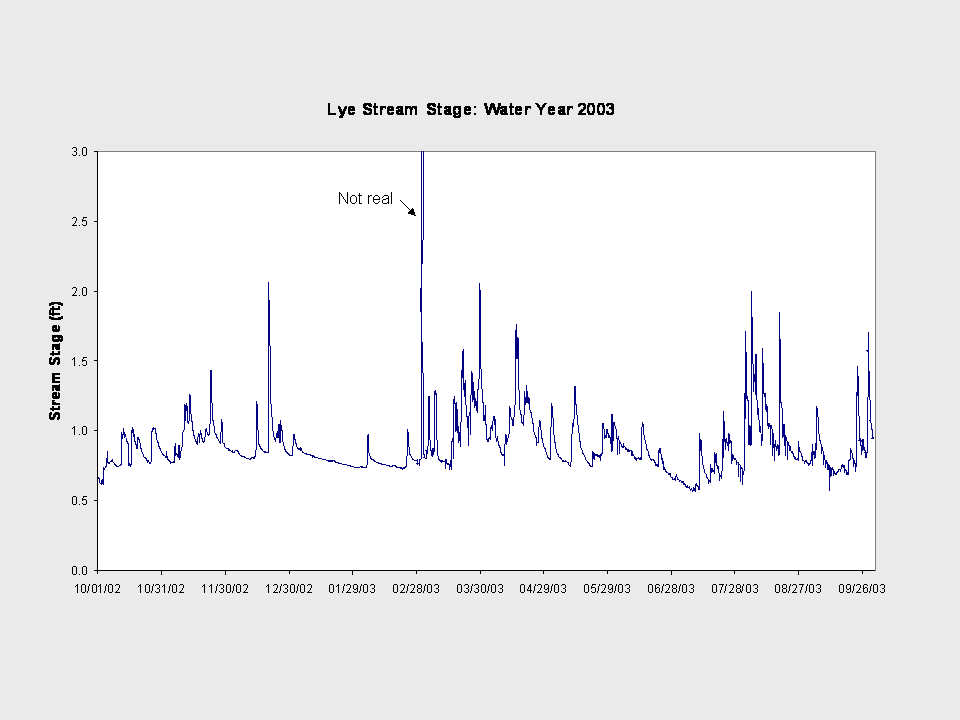Click the 09/26/03 date label
The height and width of the screenshot is (720, 960).
tap(861, 588)
